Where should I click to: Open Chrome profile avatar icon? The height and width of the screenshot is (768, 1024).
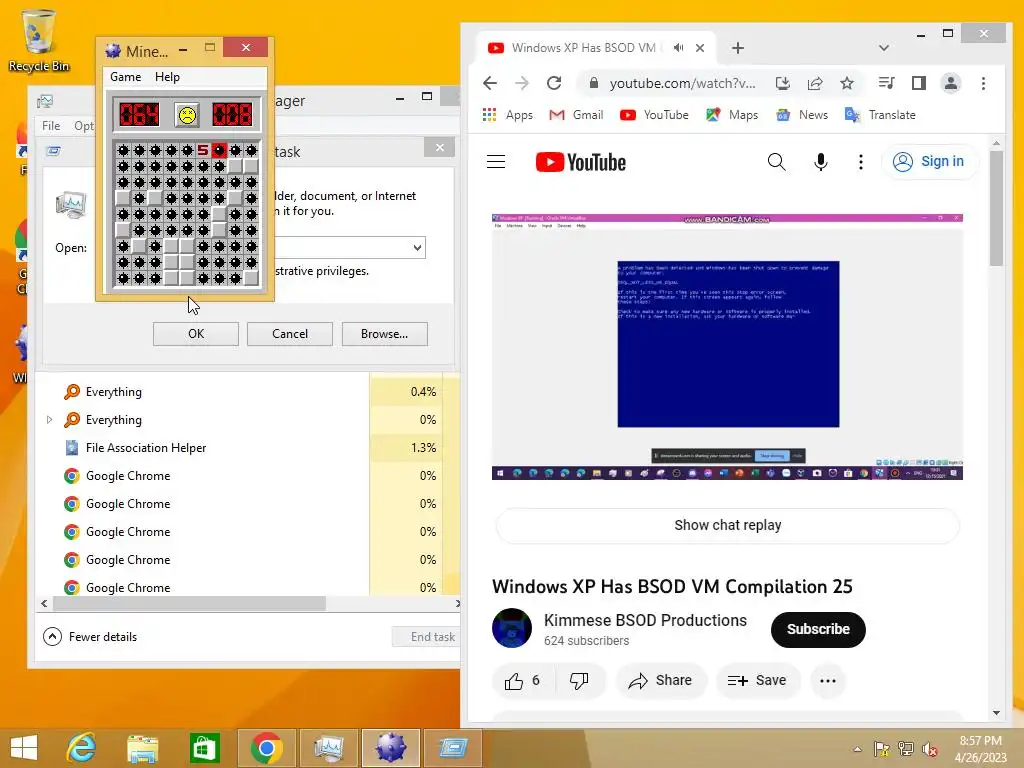951,83
